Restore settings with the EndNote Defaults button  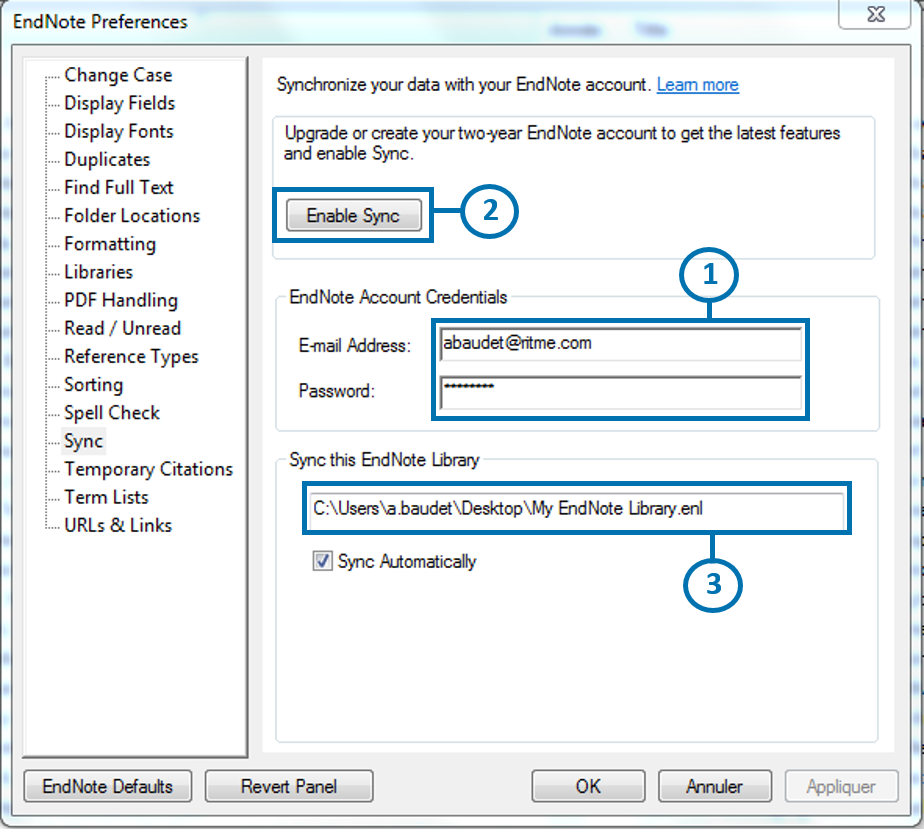[108, 786]
